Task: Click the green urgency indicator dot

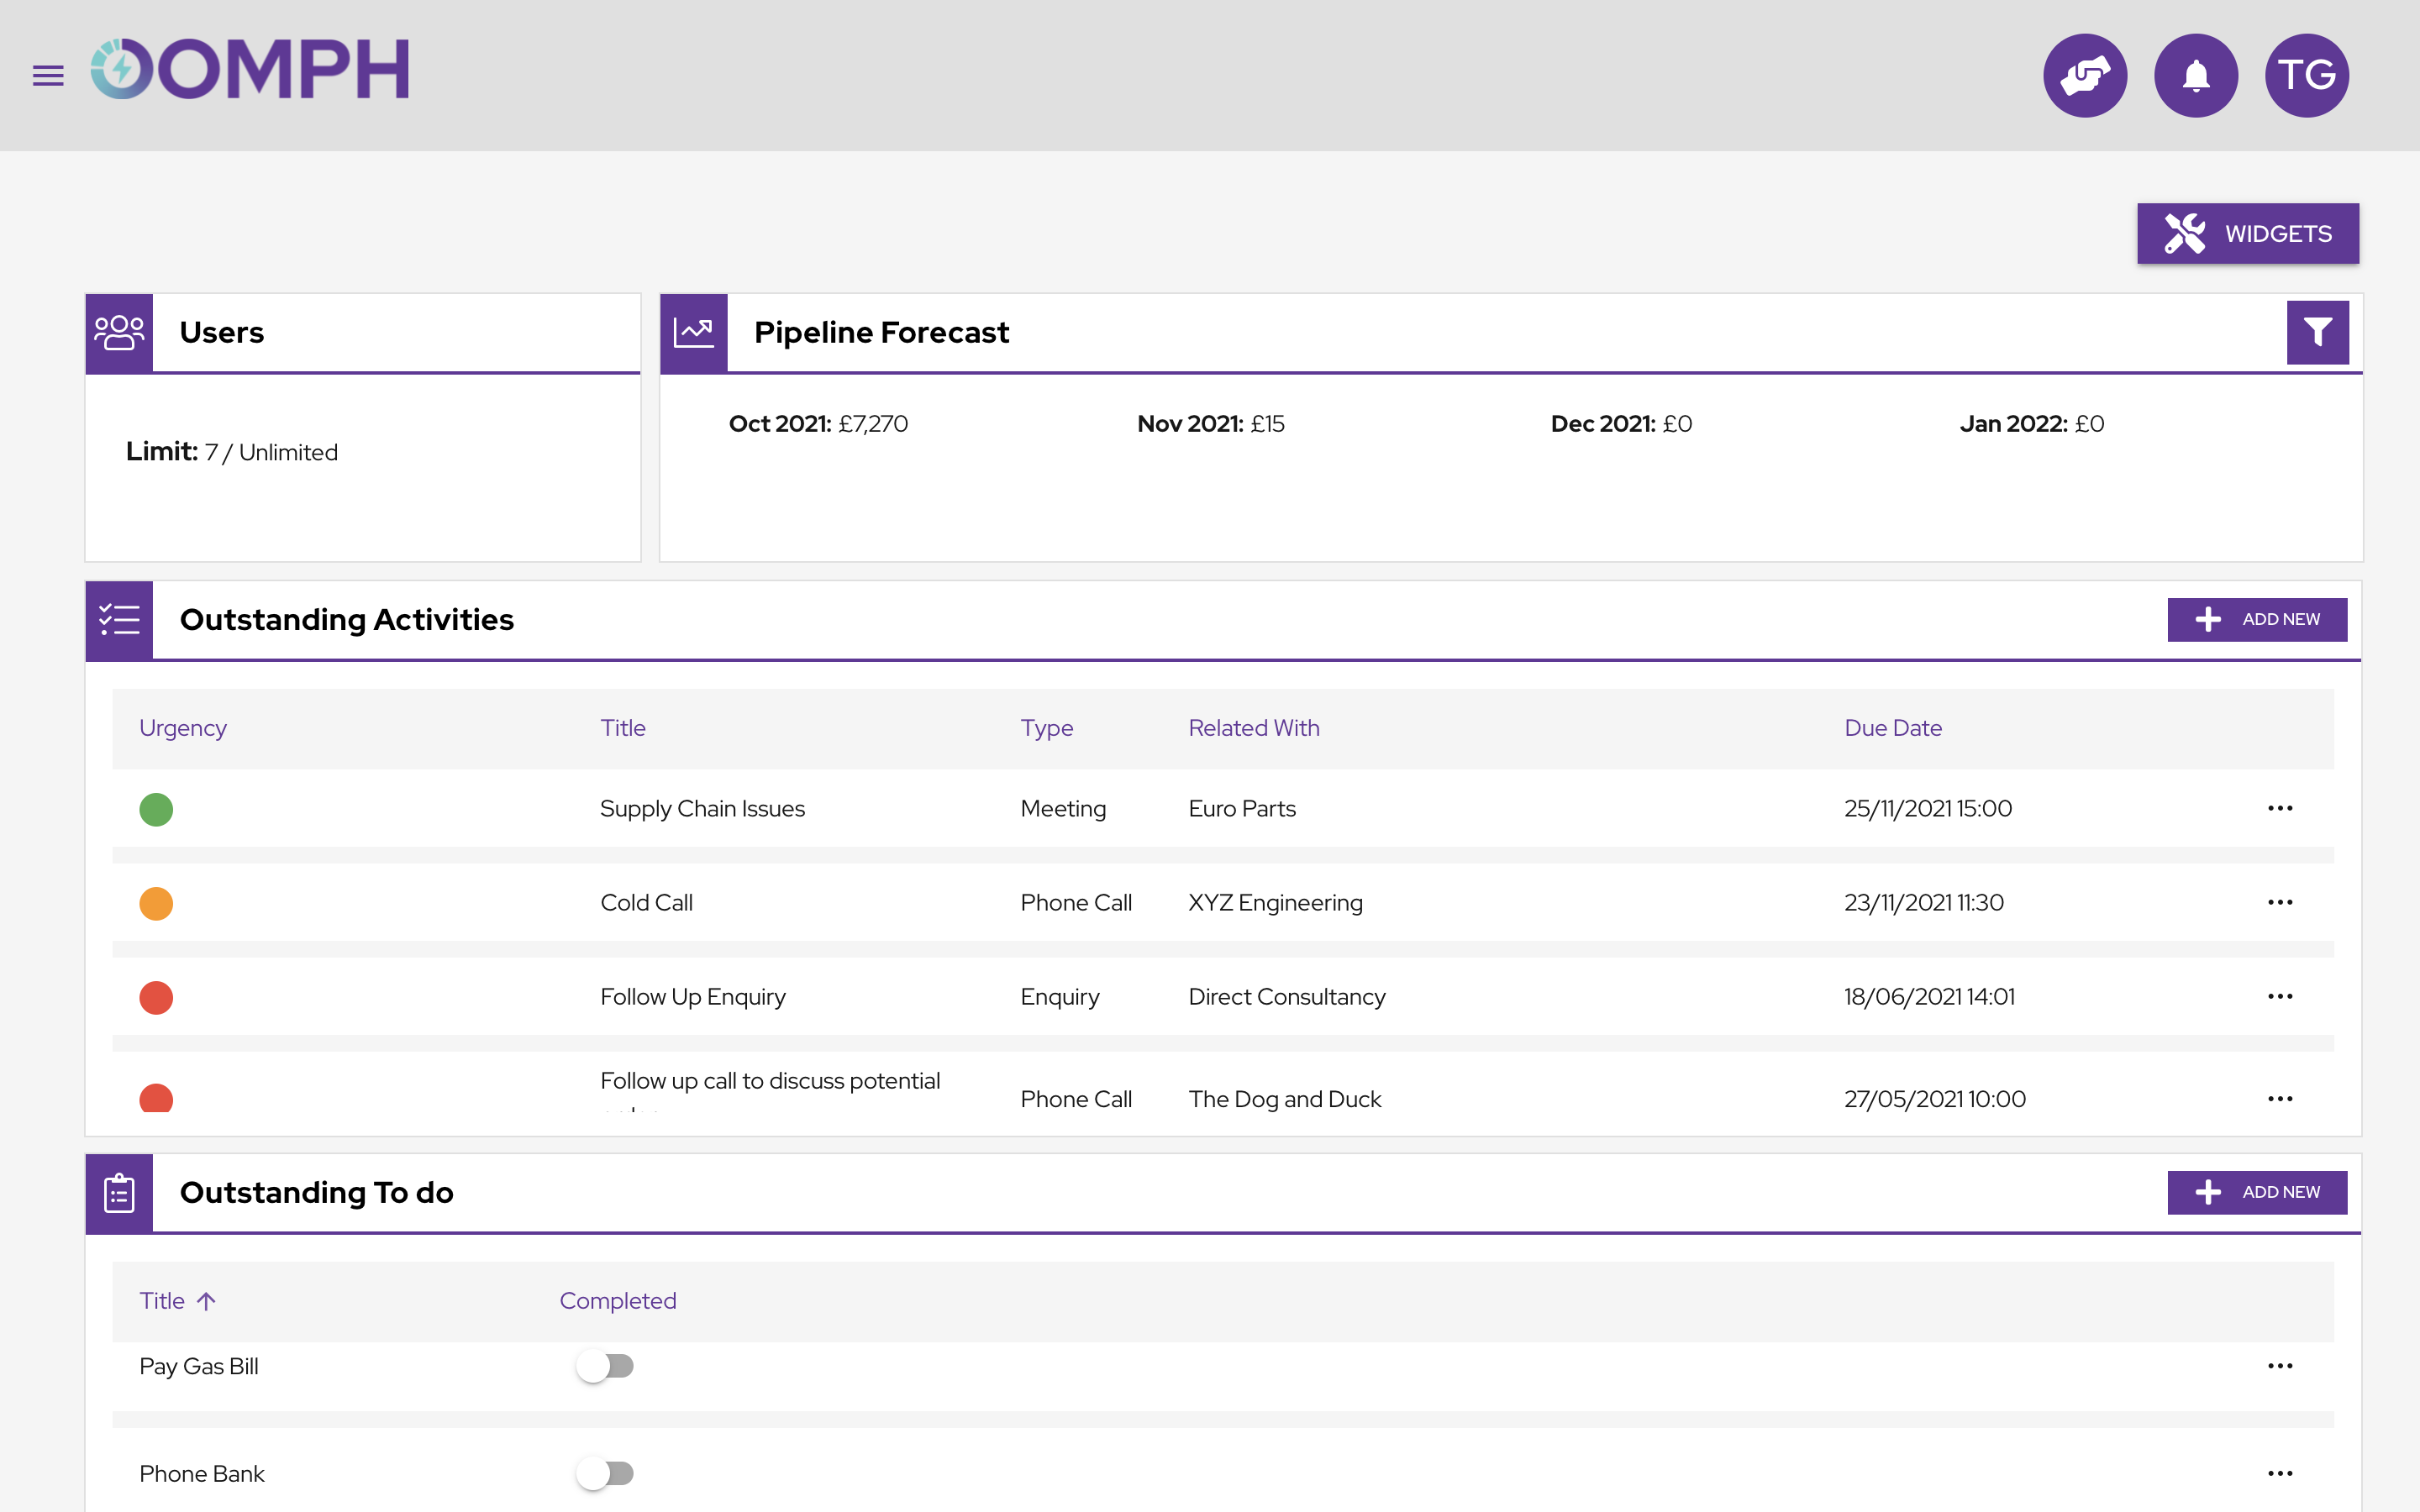Action: point(156,809)
